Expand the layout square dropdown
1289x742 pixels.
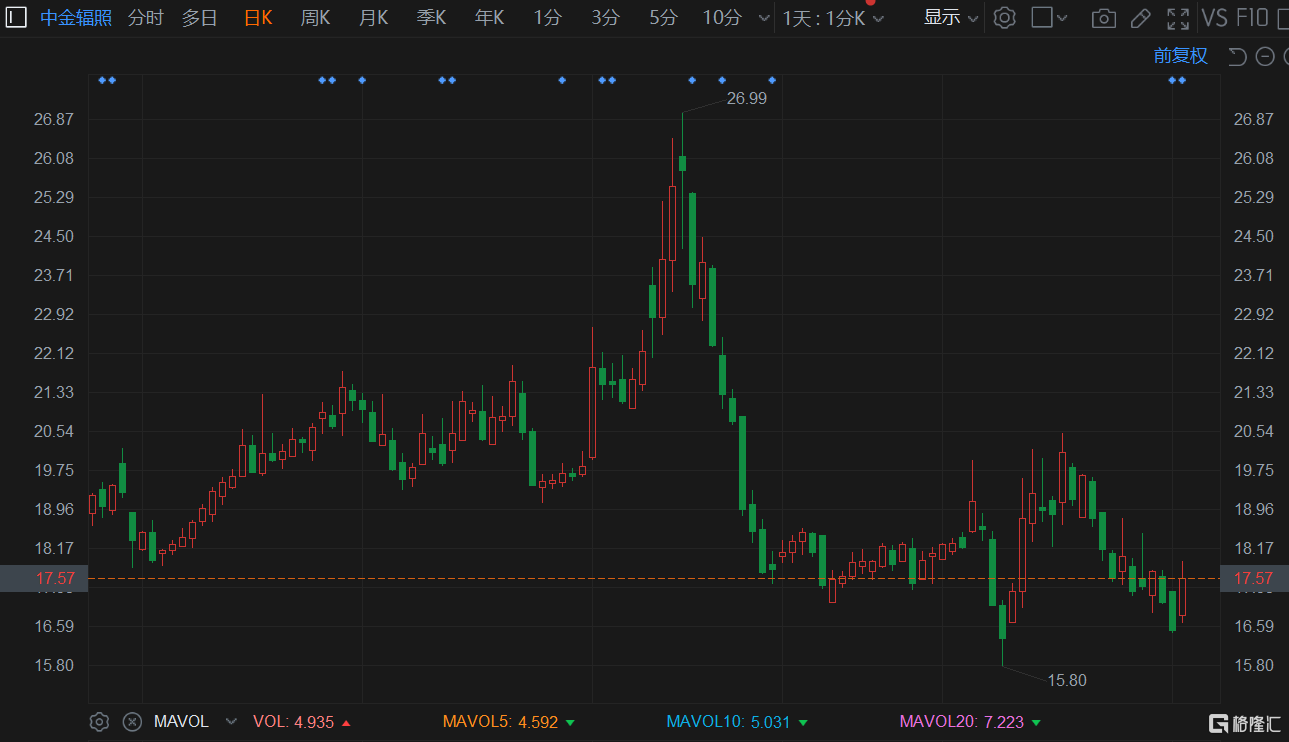[1049, 17]
